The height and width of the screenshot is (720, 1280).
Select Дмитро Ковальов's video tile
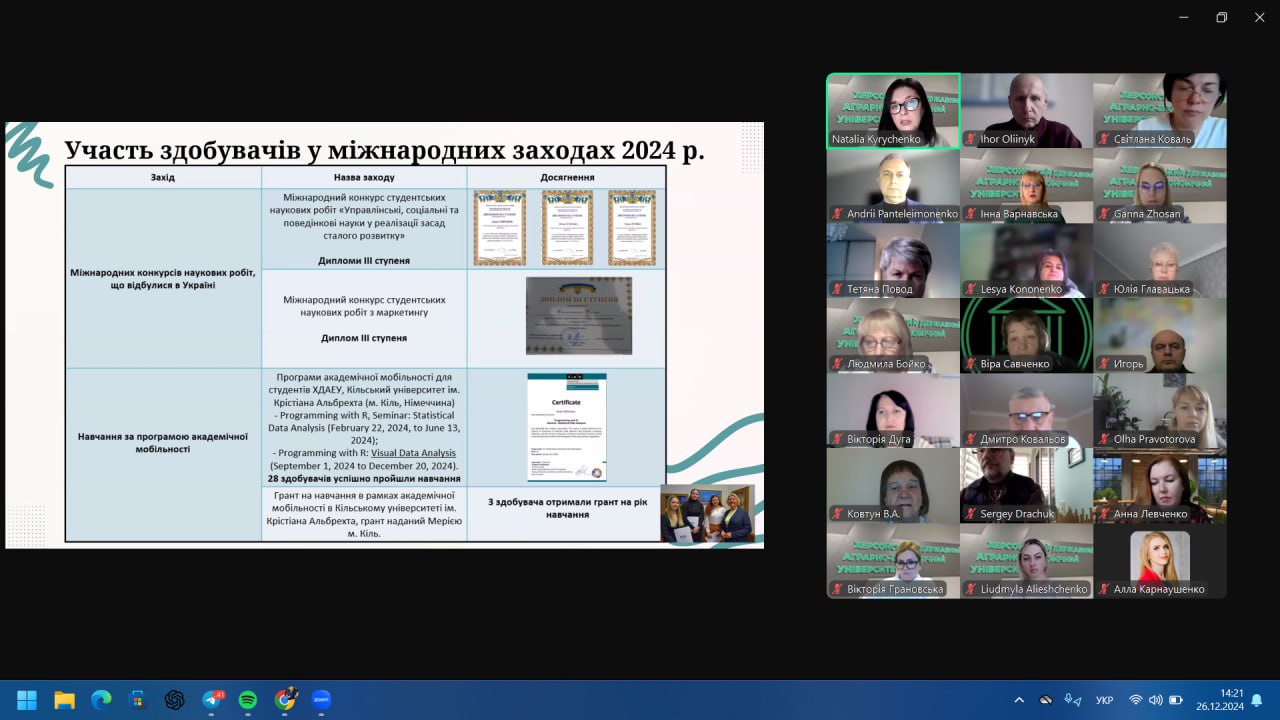coord(1026,411)
